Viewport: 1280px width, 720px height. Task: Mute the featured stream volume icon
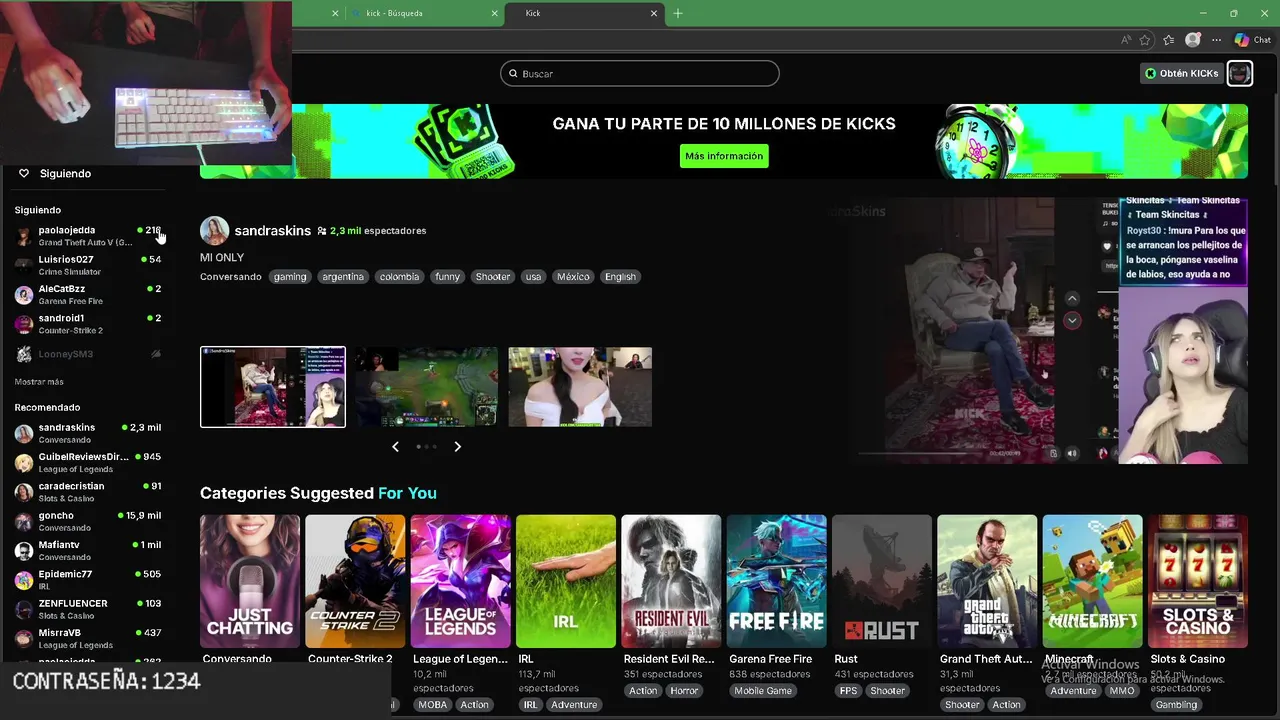(x=1072, y=453)
